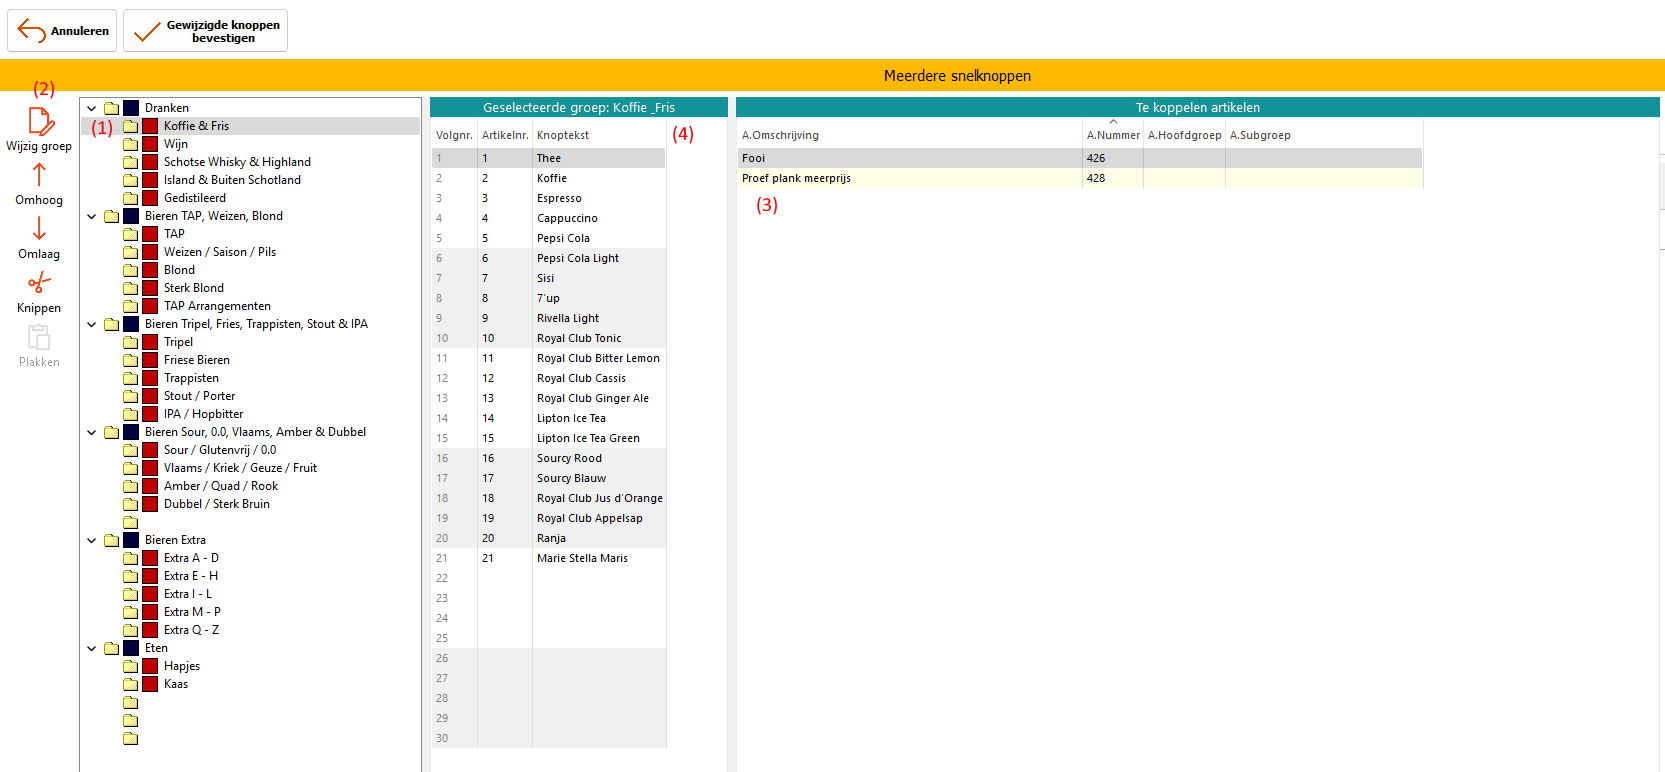1665x772 pixels.
Task: Click the folder icon beside Hapjes
Action: click(131, 666)
